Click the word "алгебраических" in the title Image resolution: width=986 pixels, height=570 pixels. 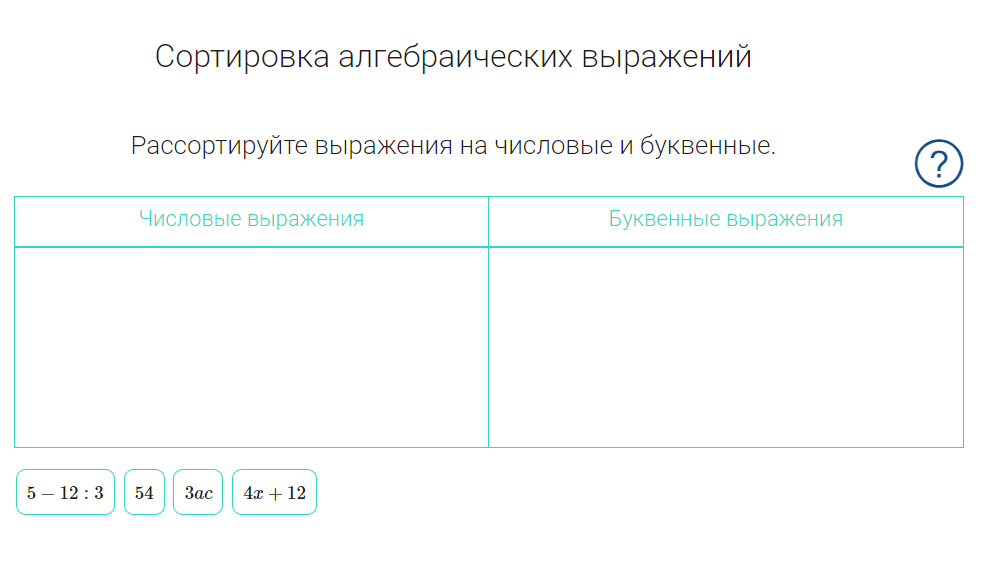455,57
